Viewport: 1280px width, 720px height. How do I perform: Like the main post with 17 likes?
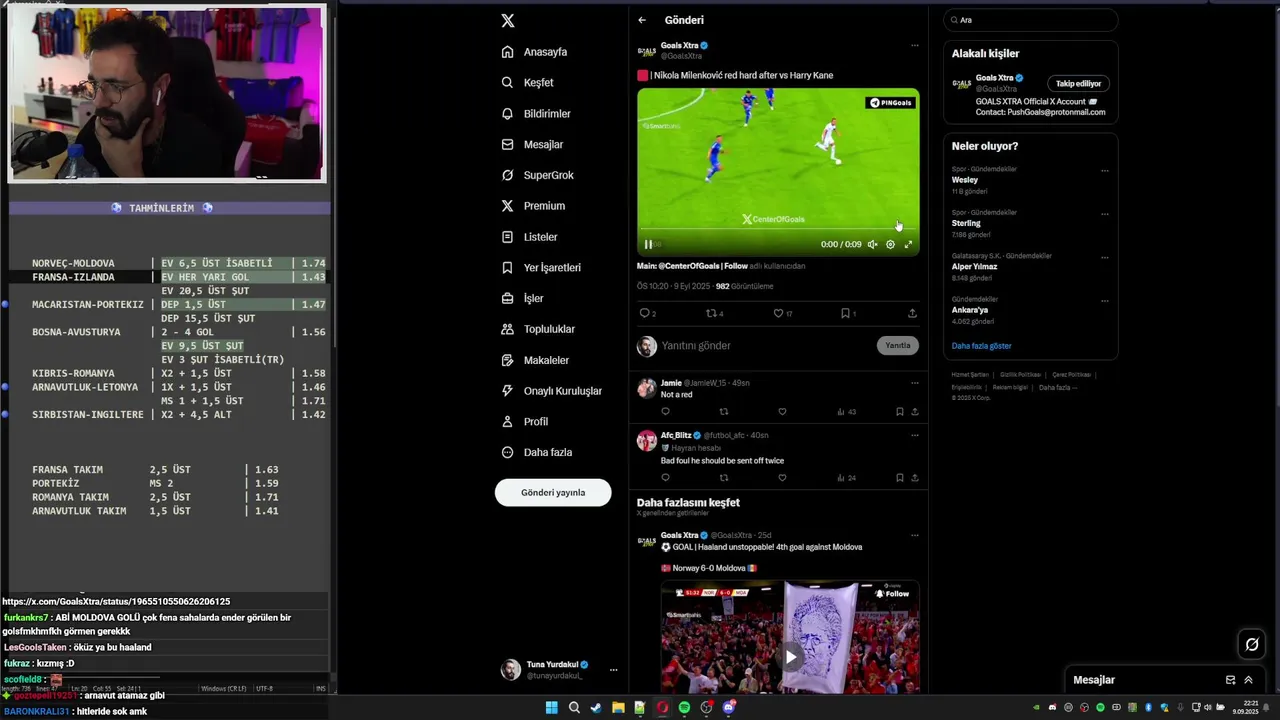[x=778, y=313]
